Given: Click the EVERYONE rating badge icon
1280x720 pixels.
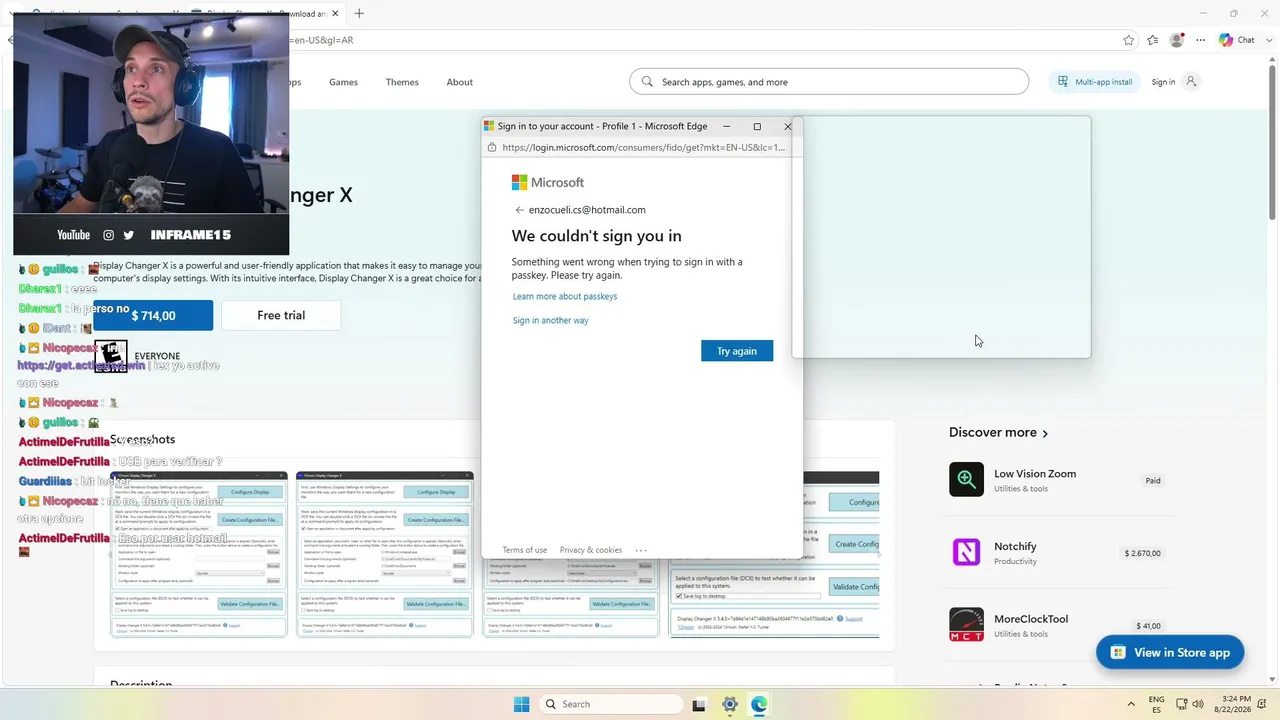Looking at the screenshot, I should pyautogui.click(x=110, y=356).
